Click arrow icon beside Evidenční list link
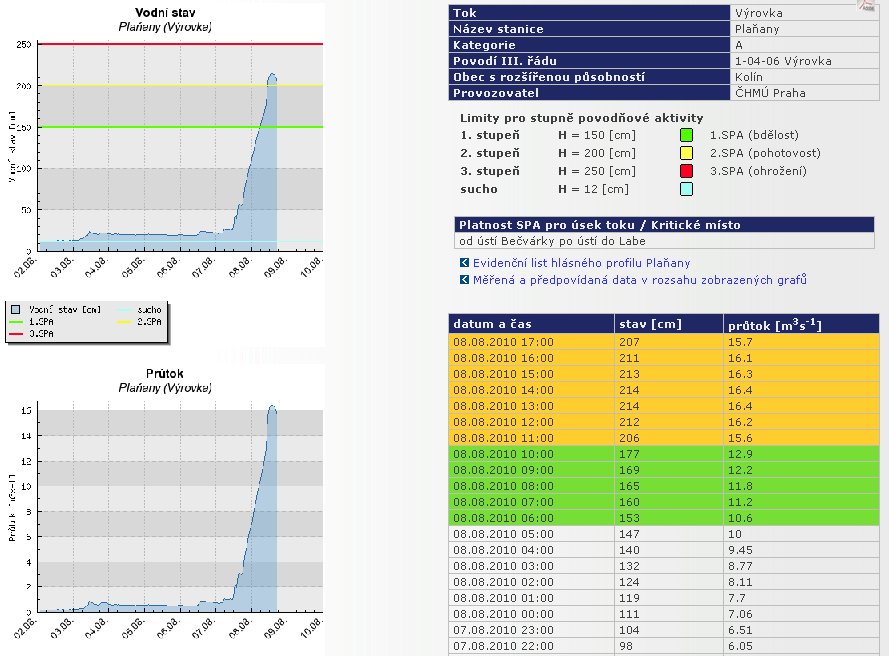Screen dimensions: 889x656 464,263
